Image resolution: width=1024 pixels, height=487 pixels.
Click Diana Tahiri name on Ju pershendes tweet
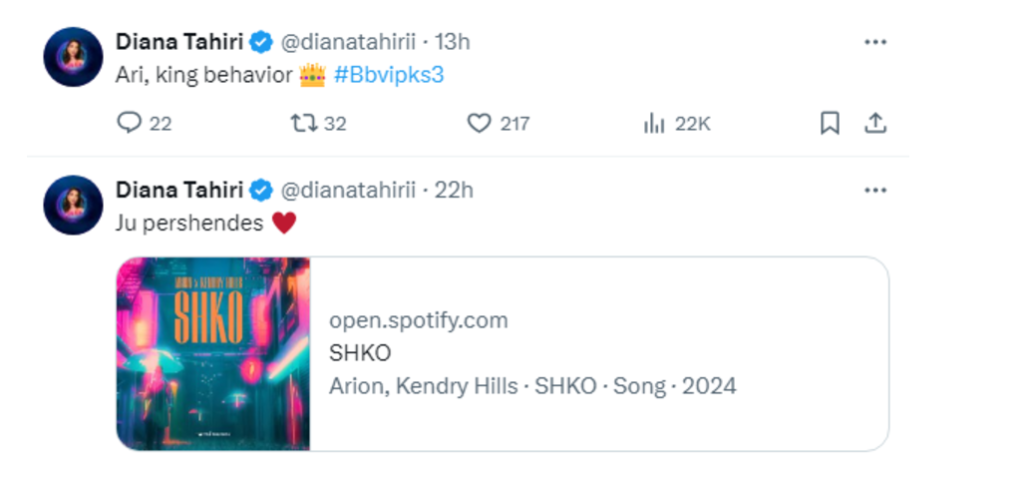point(180,190)
